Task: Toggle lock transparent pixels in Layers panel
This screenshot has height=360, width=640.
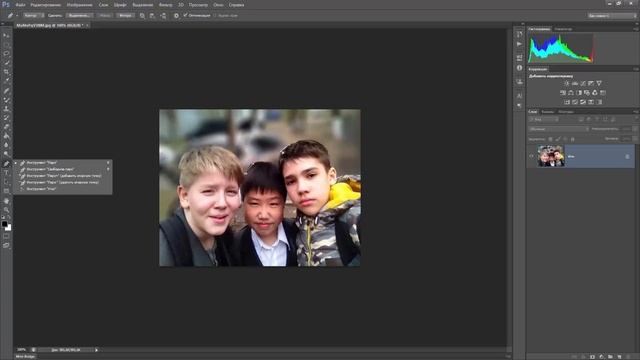Action: tap(550, 139)
